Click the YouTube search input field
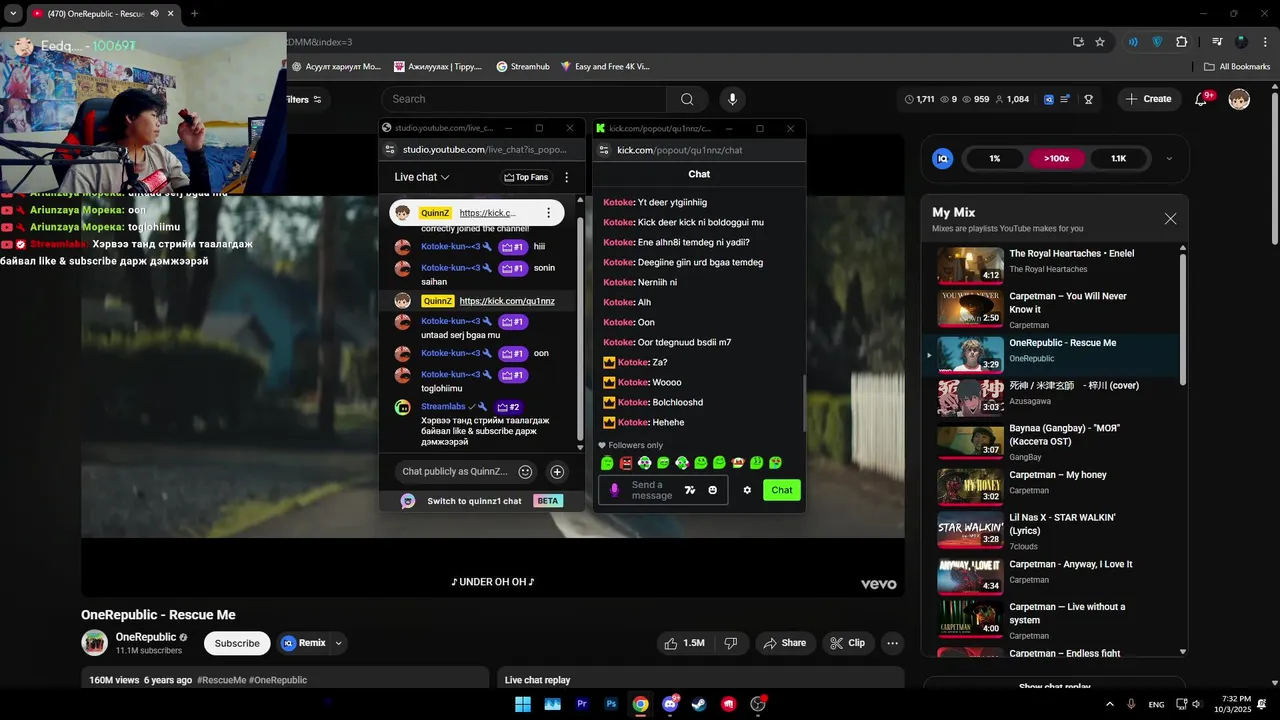Viewport: 1280px width, 720px height. [524, 99]
